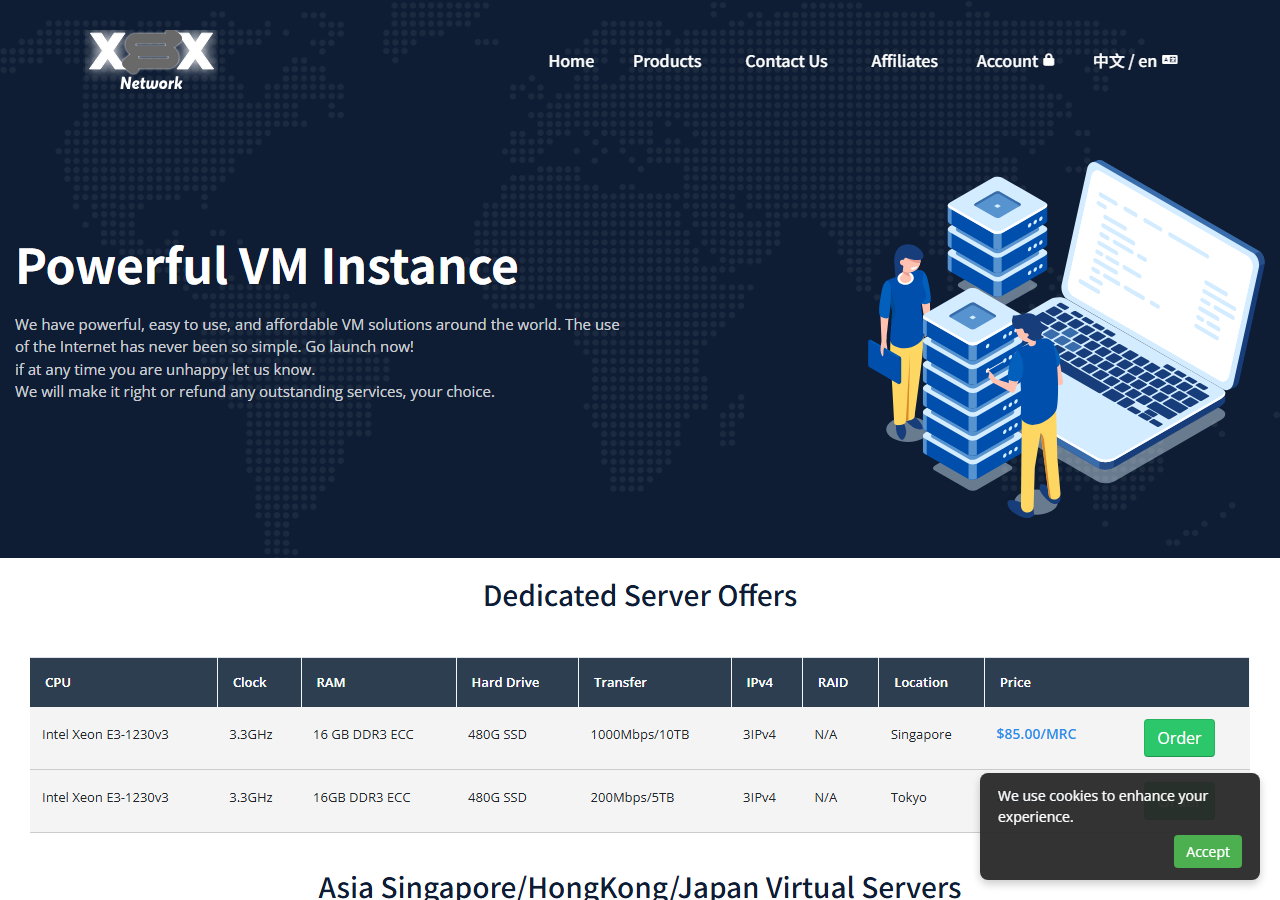The width and height of the screenshot is (1280, 900).
Task: Click the Transfer column header
Action: [655, 682]
